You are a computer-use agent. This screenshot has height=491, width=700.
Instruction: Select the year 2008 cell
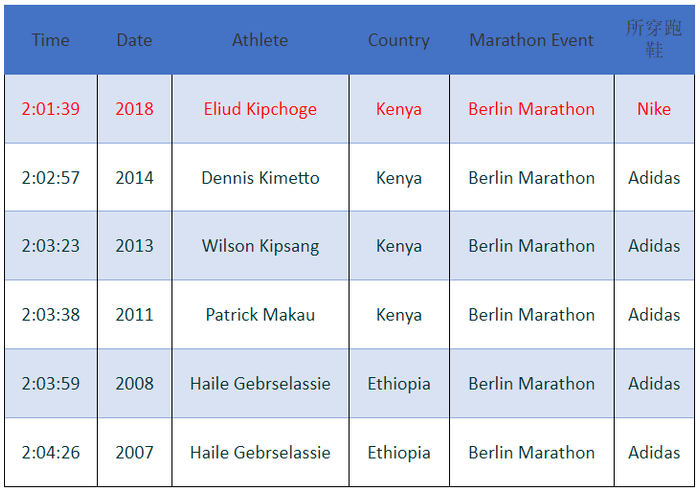(134, 383)
